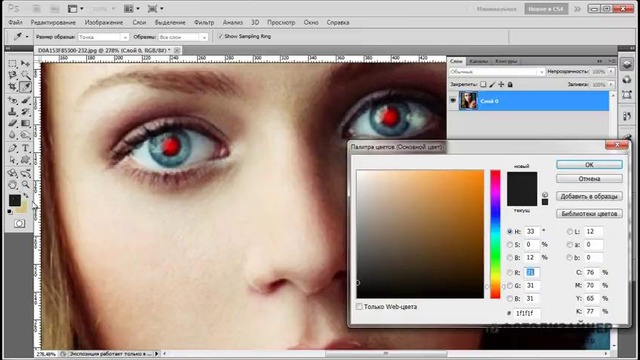The image size is (640, 360).
Task: Open the Layers panel options menu
Action: (613, 61)
